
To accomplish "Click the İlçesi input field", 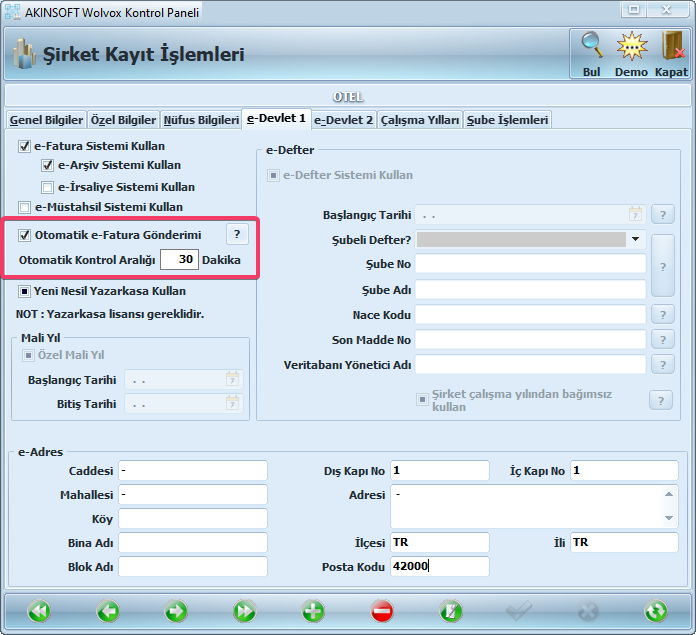I will tap(440, 542).
